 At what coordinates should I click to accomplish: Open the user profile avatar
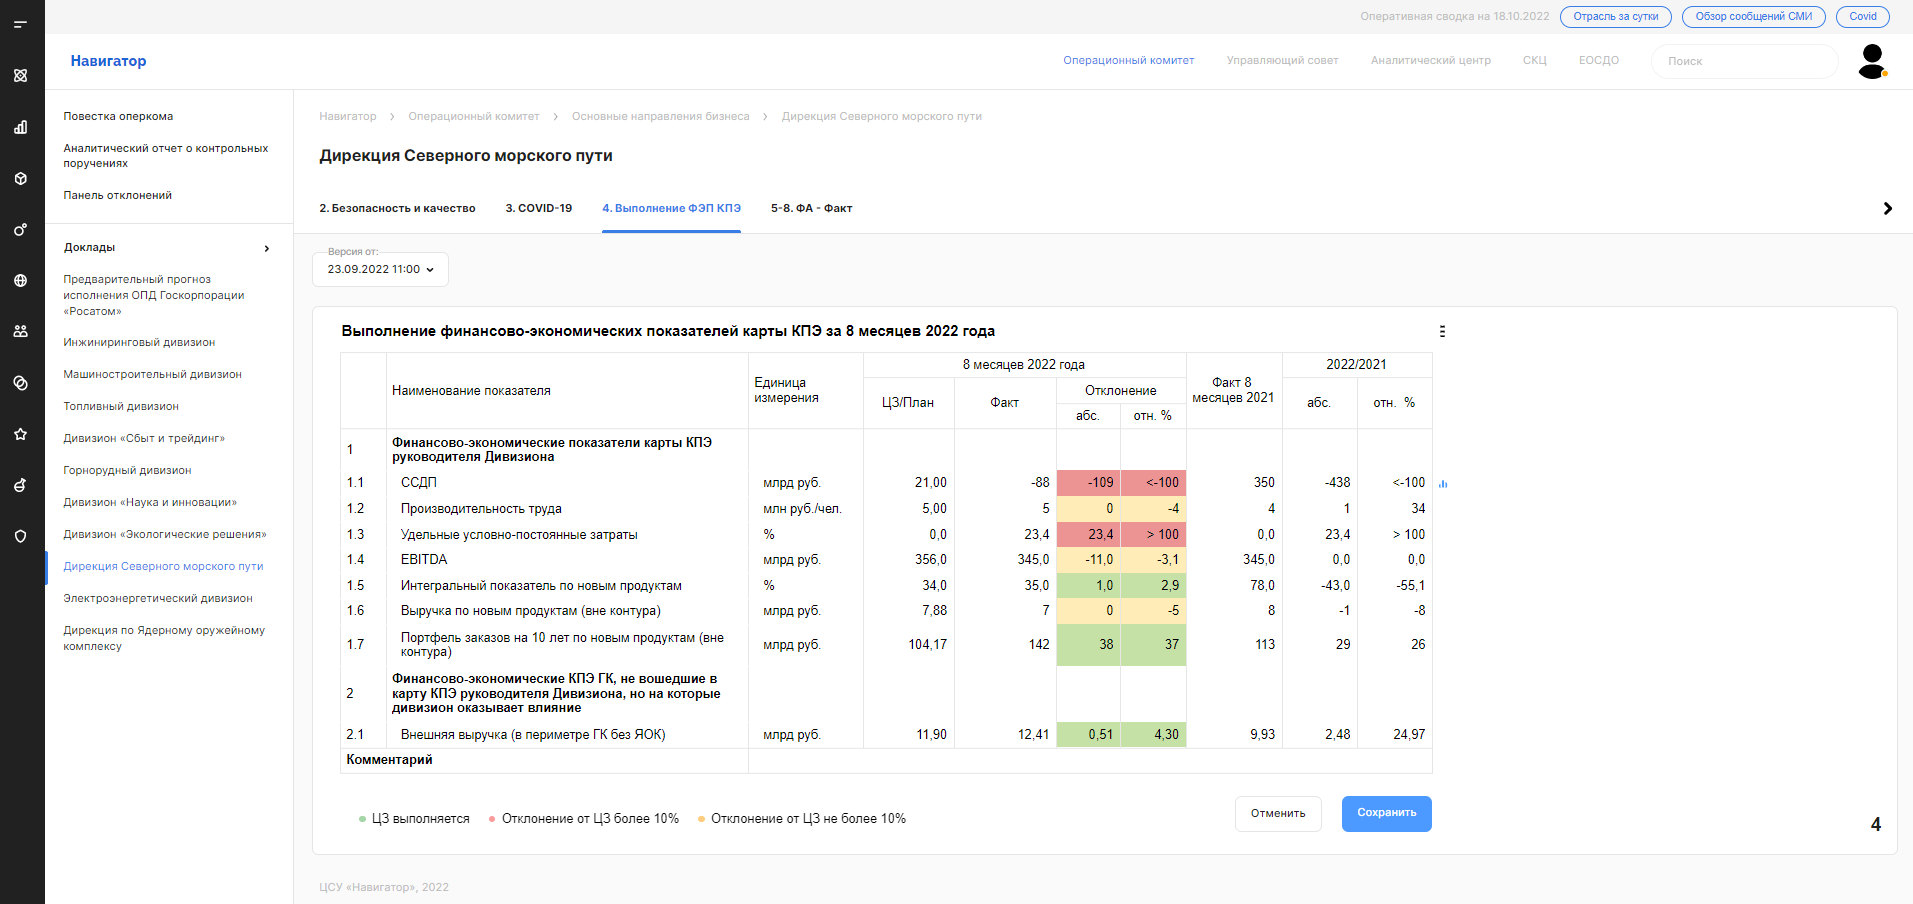point(1872,61)
